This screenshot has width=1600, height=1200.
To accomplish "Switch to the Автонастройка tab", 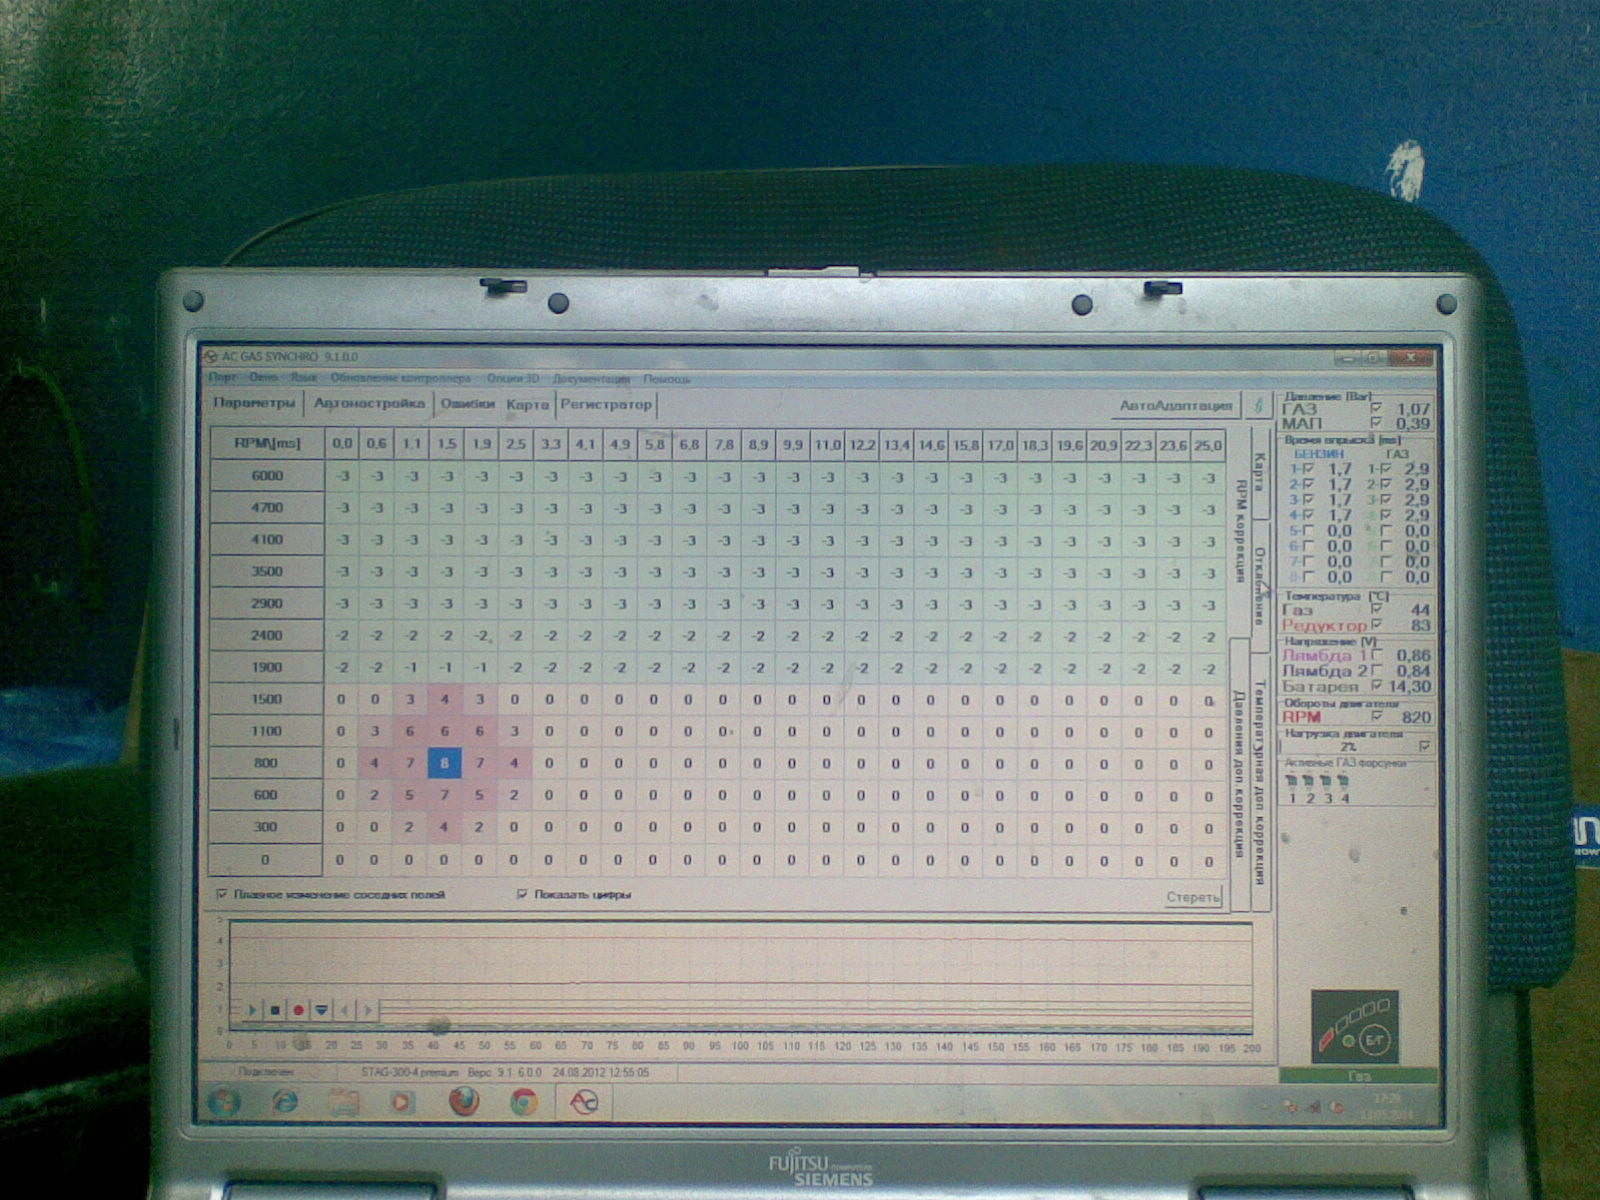I will (x=369, y=404).
